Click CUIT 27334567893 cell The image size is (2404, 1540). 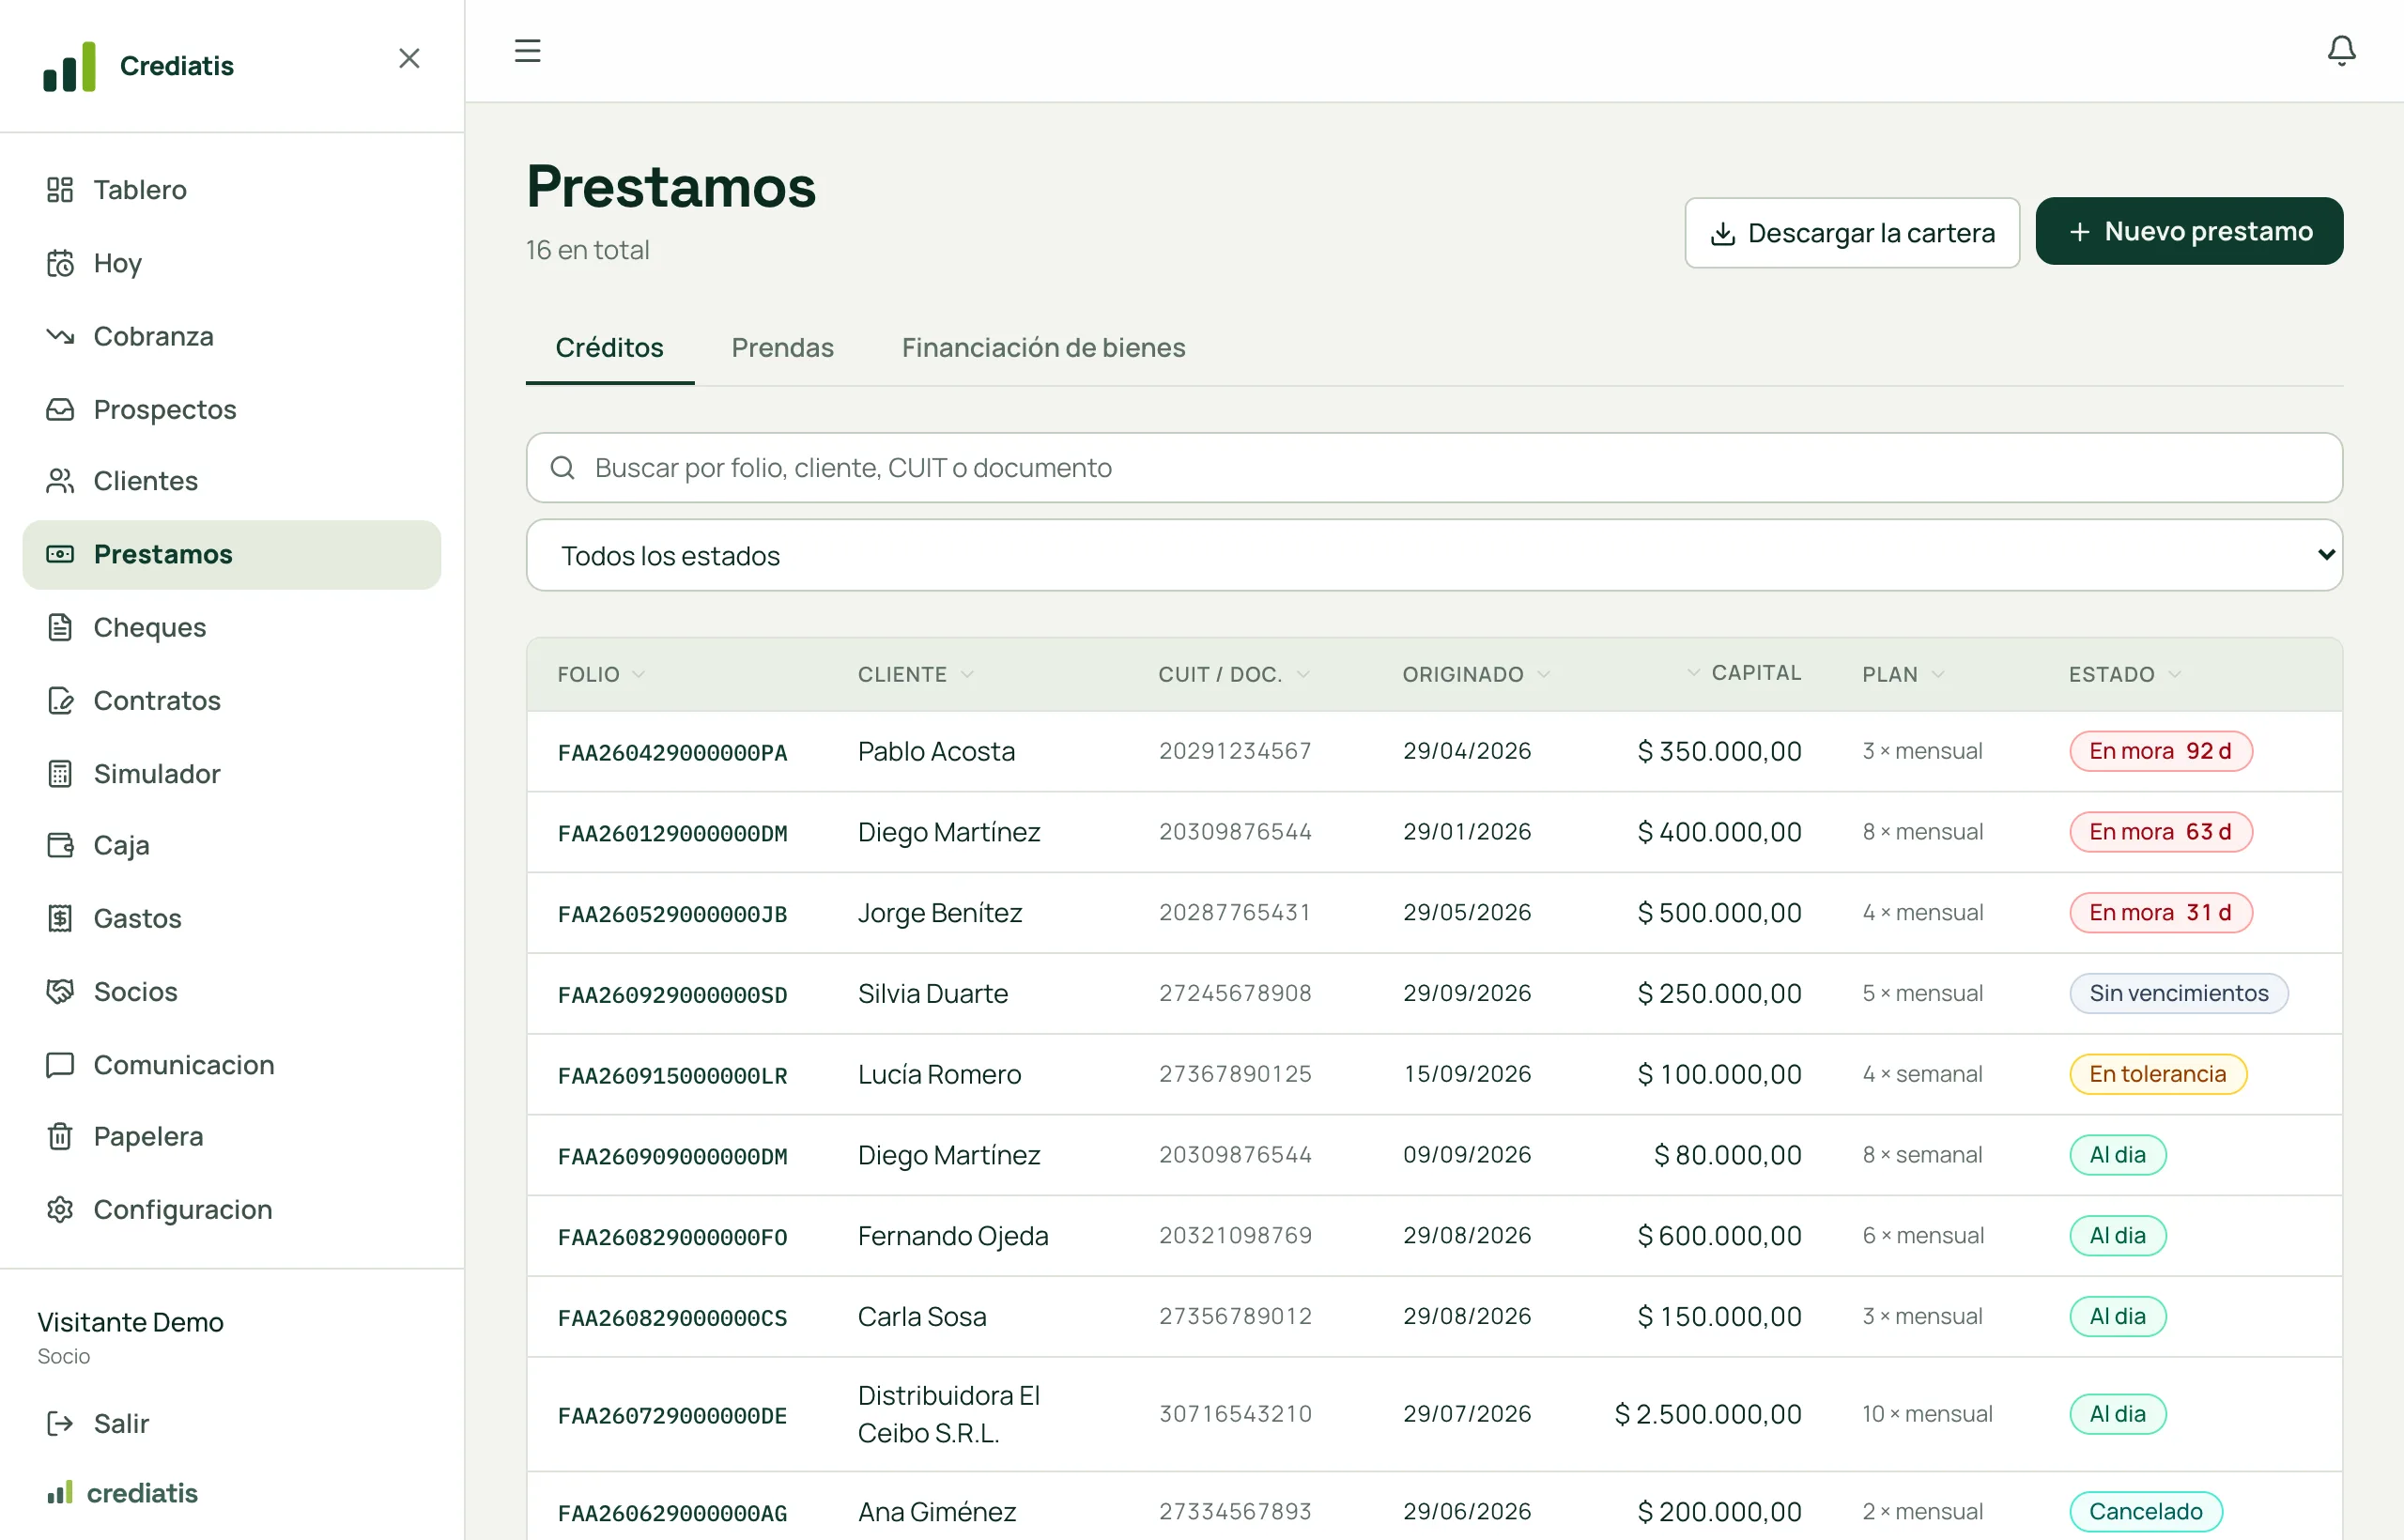(x=1234, y=1511)
